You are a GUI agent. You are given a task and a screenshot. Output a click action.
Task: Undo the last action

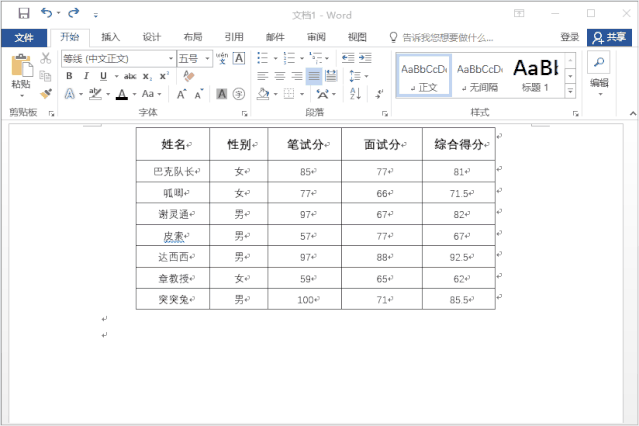[x=46, y=14]
